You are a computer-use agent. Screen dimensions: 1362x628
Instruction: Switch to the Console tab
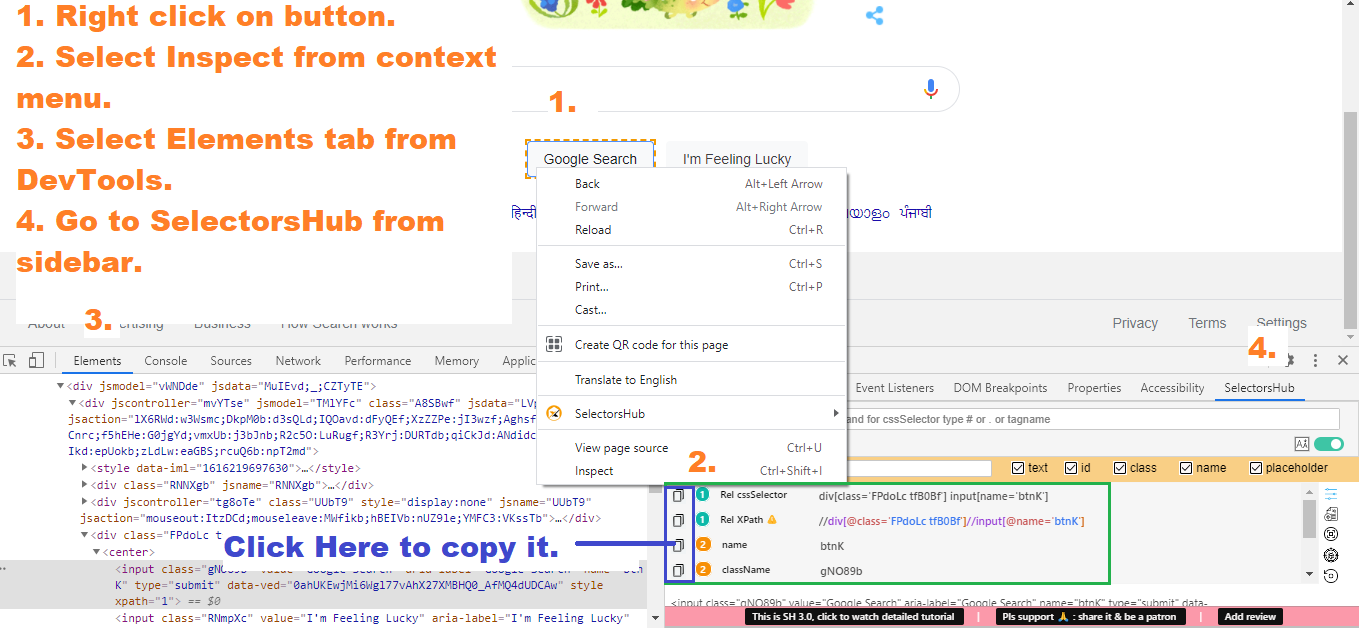[165, 360]
